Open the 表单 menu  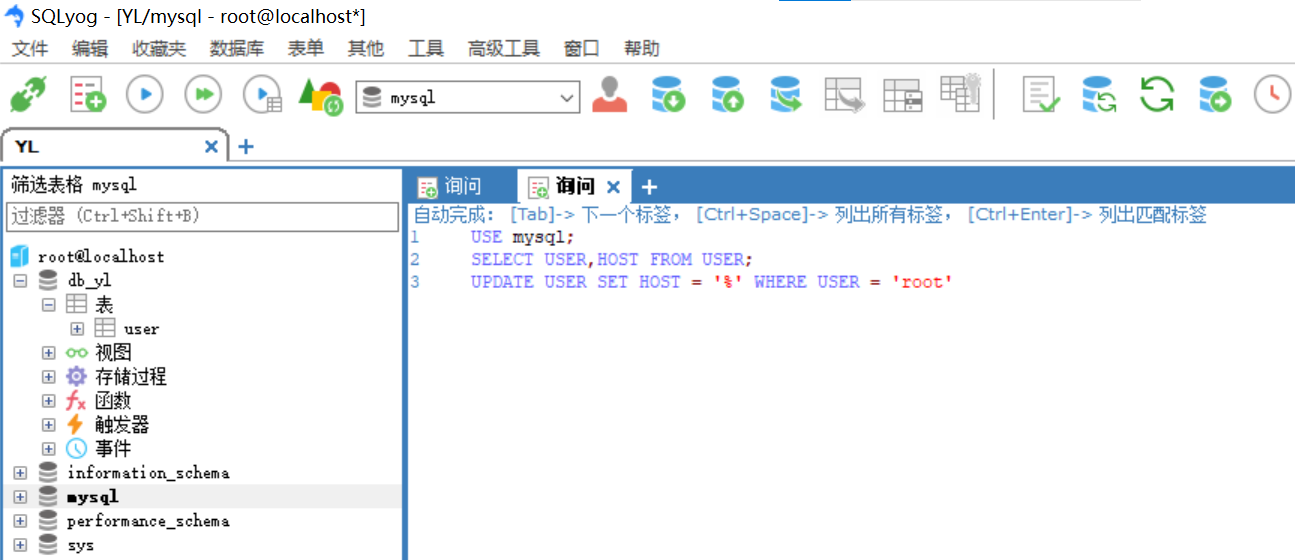[x=306, y=48]
